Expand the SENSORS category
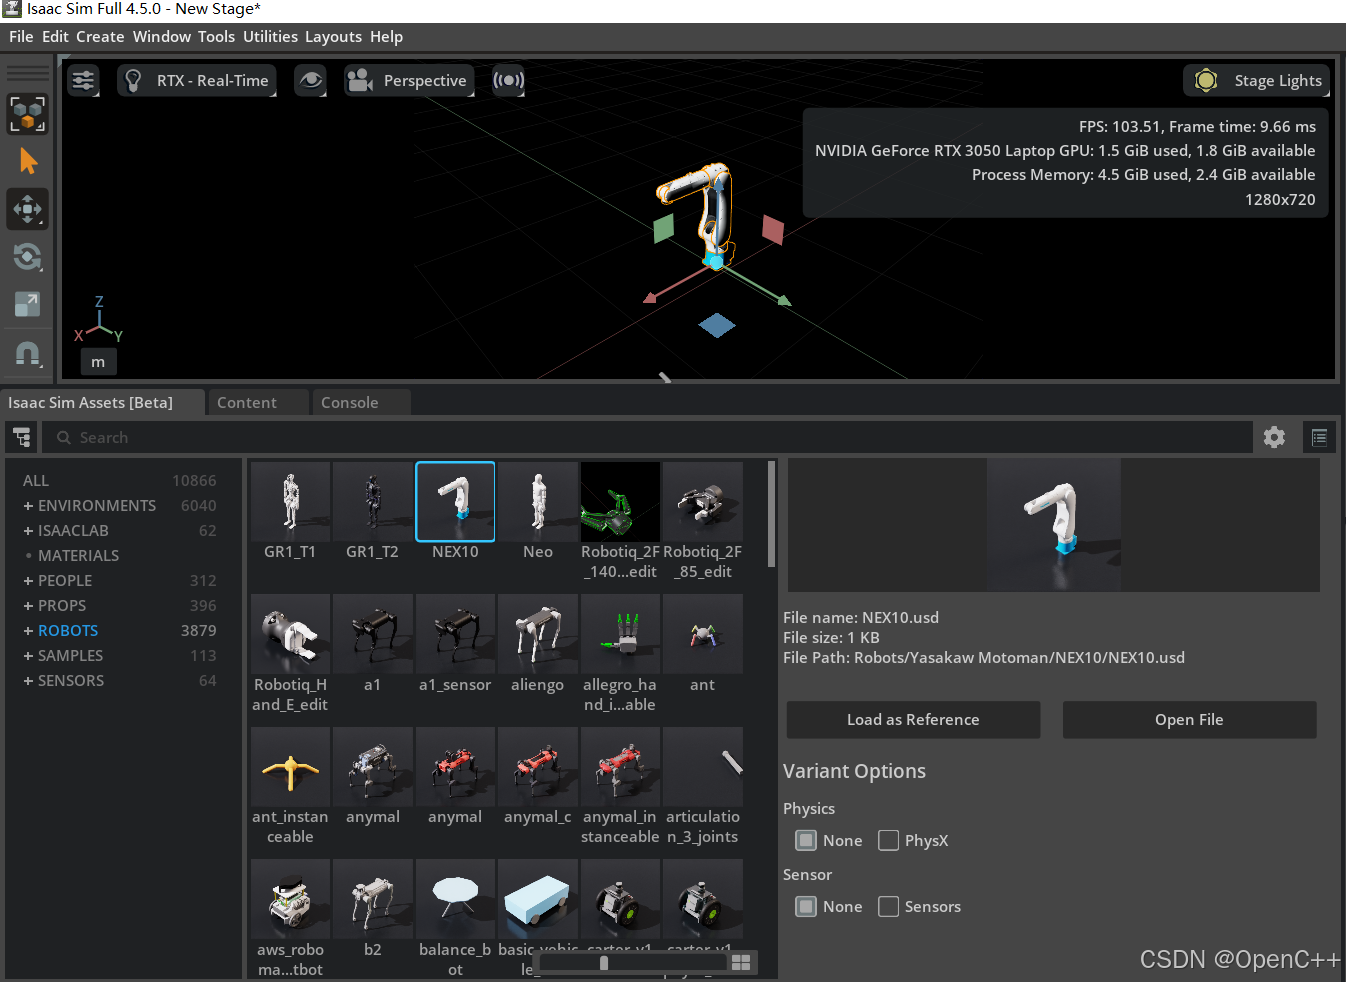The width and height of the screenshot is (1346, 982). click(29, 681)
